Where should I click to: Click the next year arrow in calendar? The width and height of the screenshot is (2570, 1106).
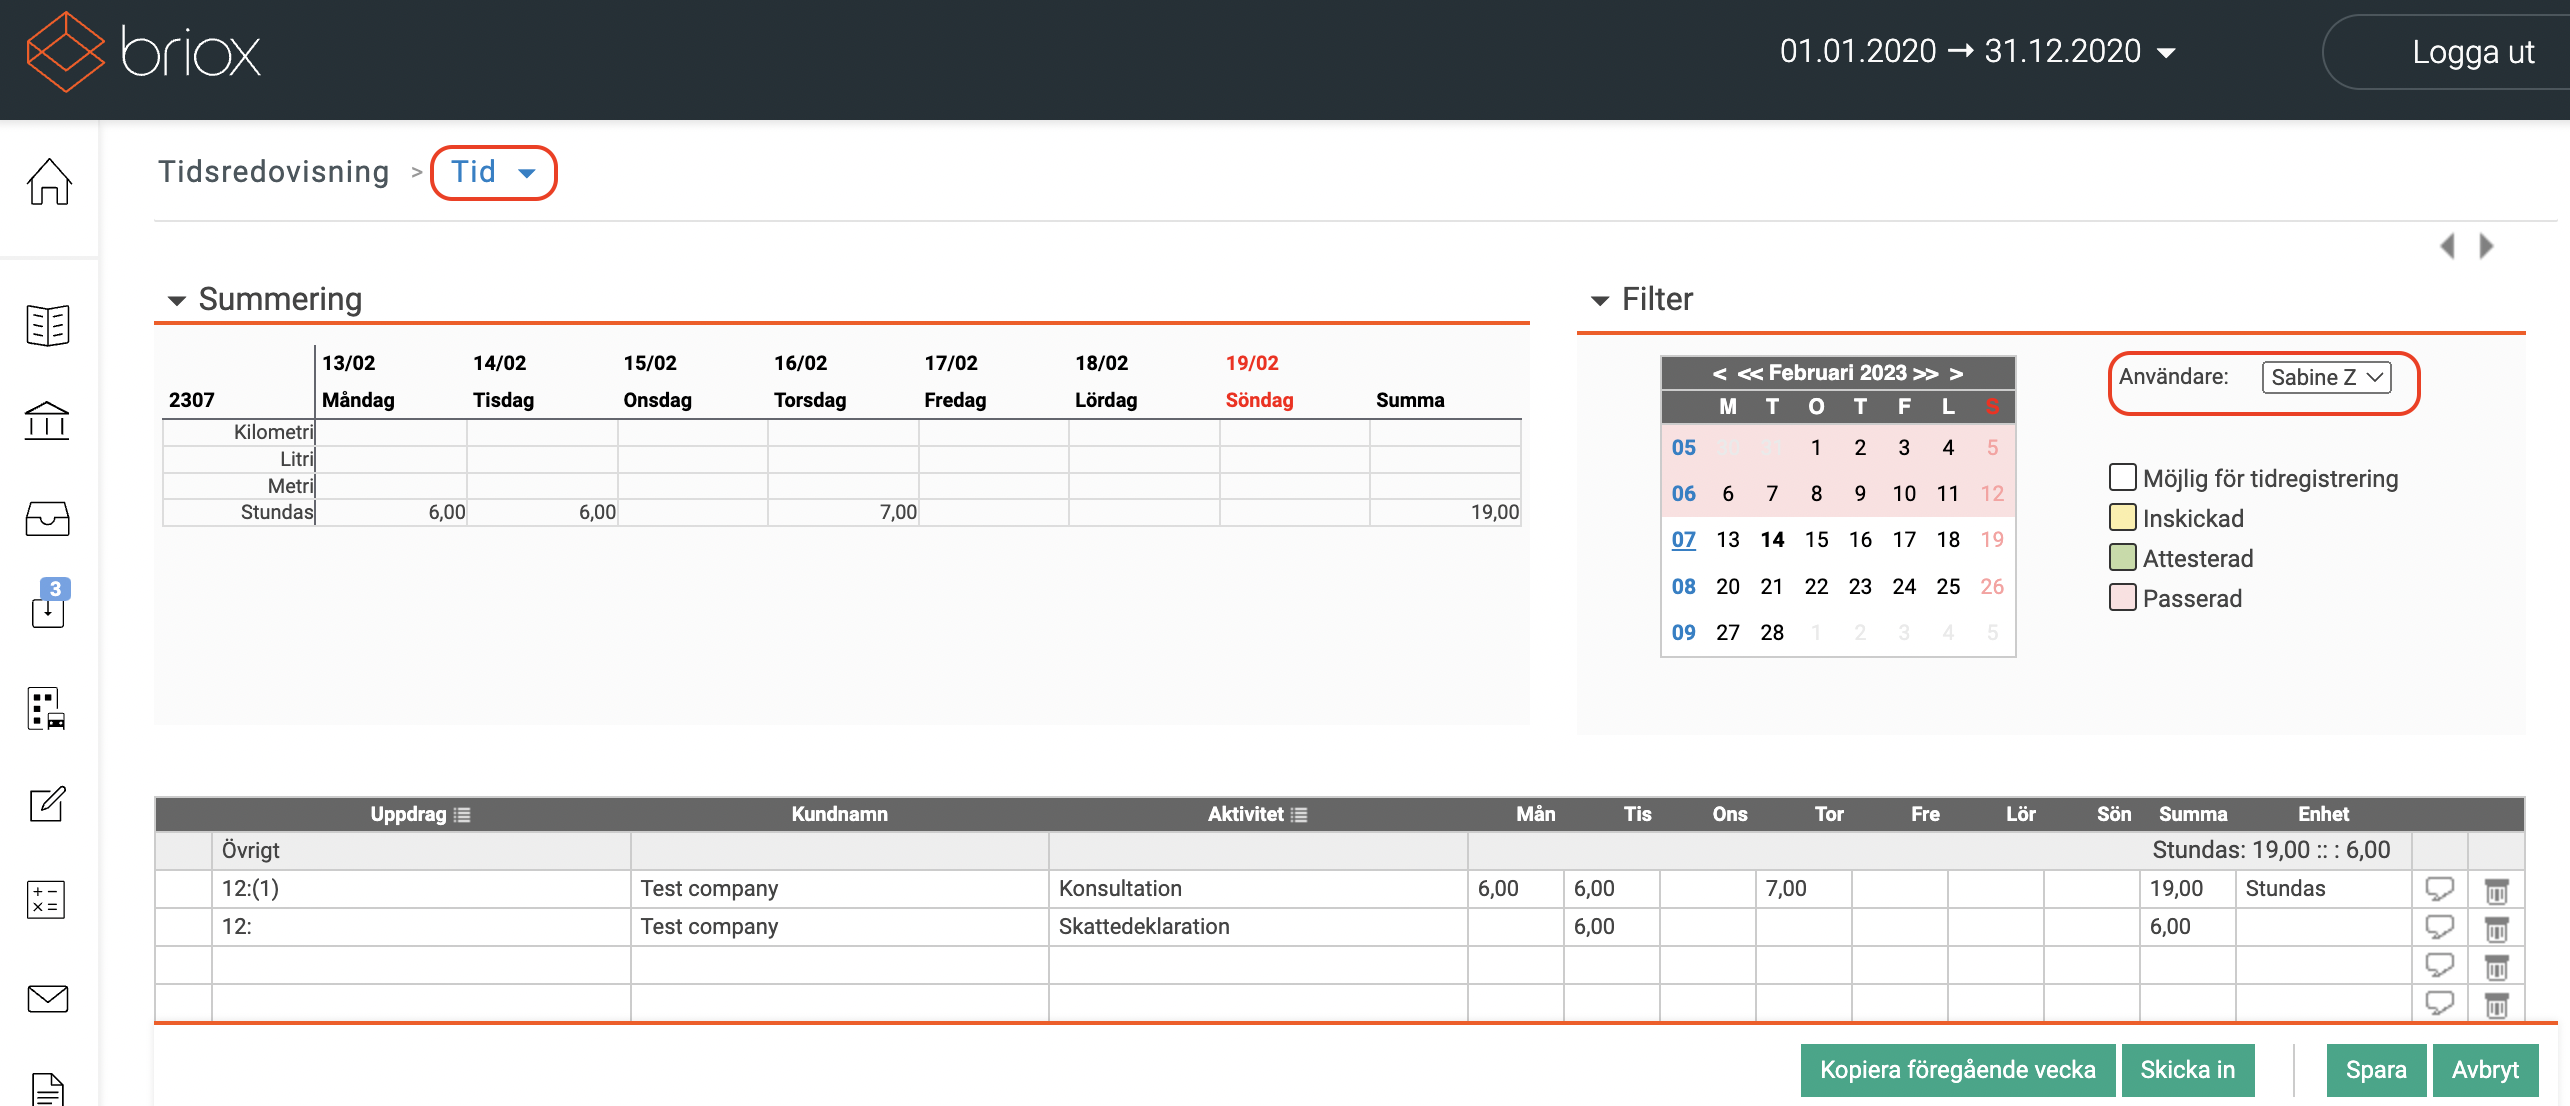1956,374
